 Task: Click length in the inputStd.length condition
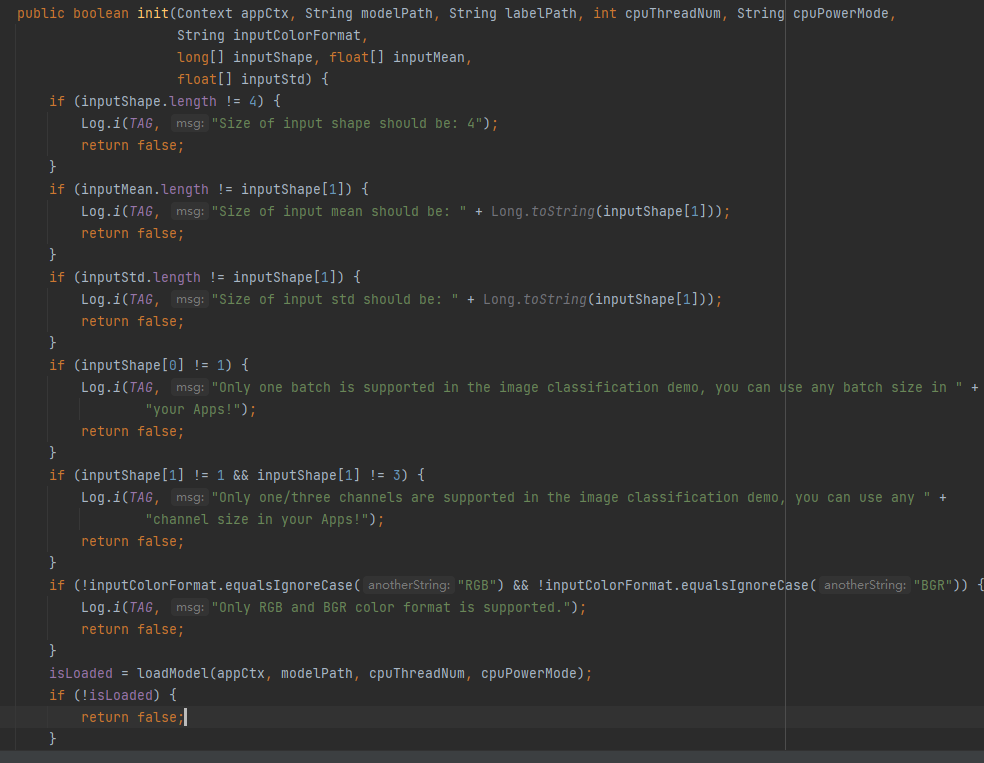tap(177, 277)
